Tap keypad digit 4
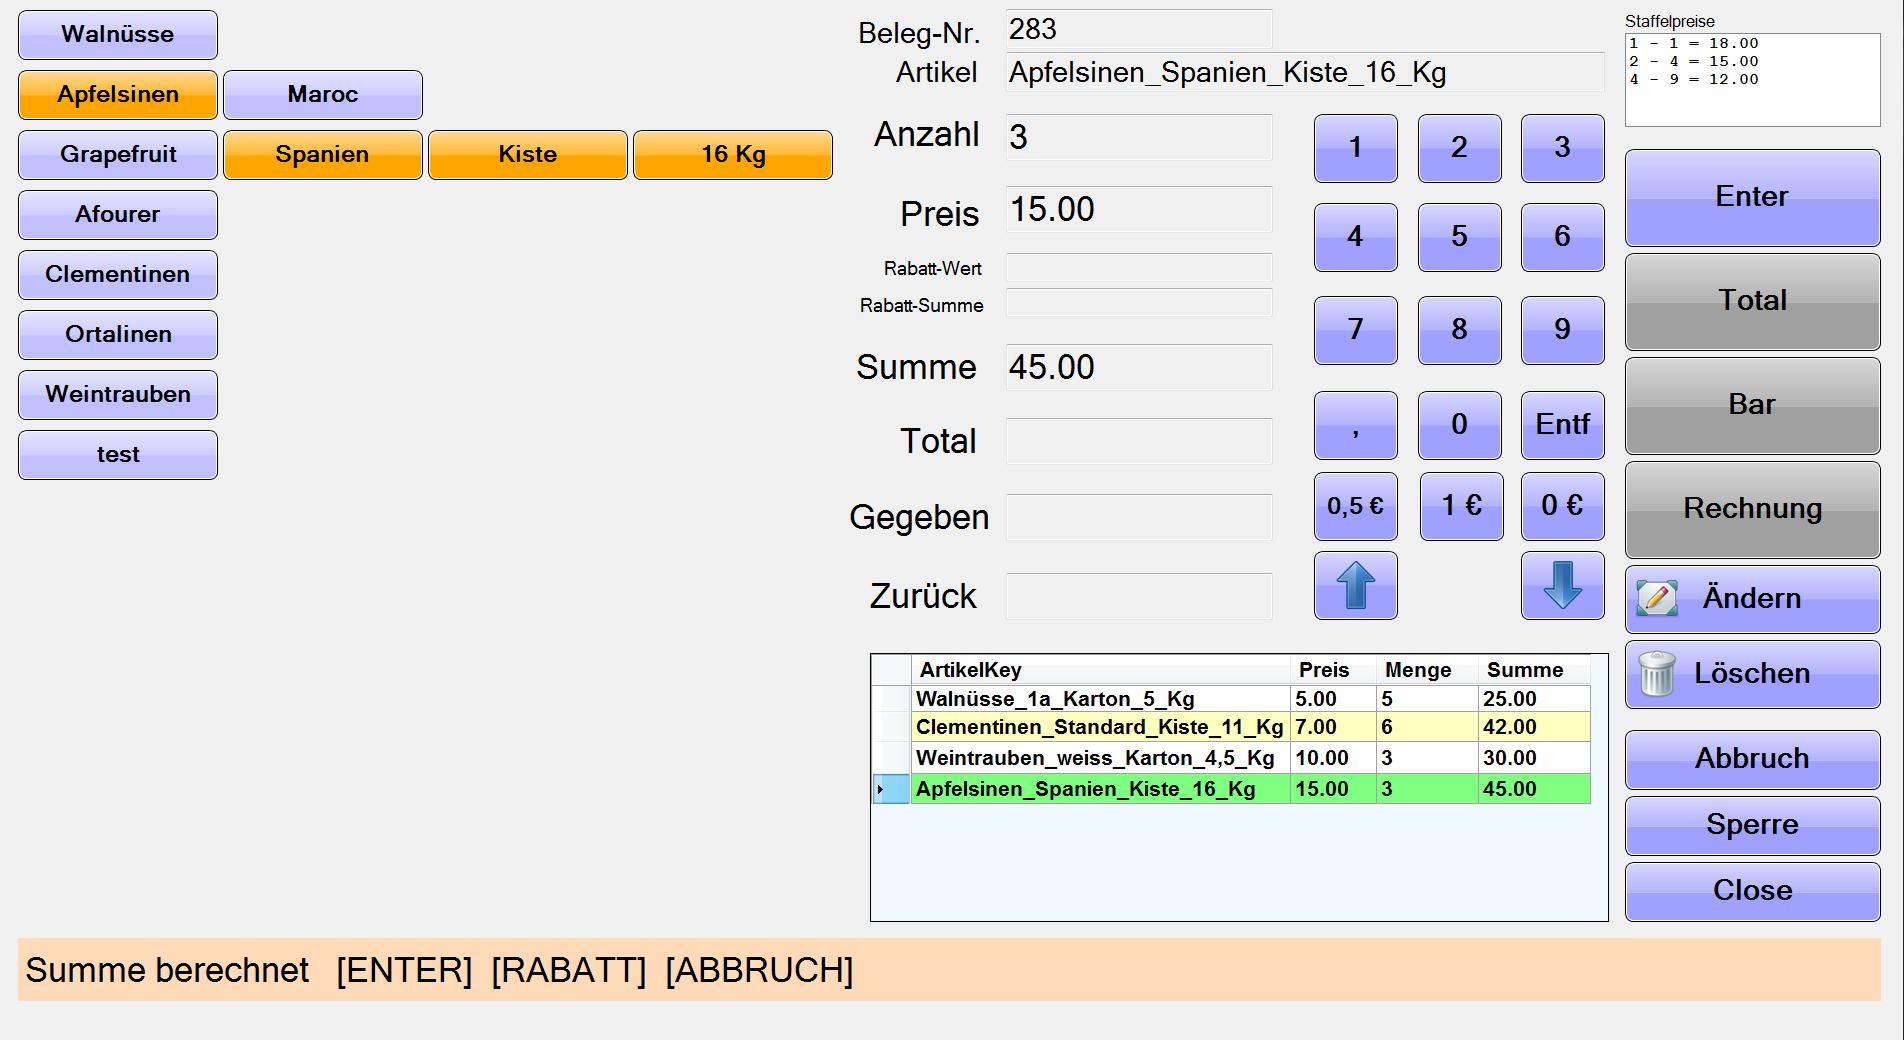 pos(1355,237)
